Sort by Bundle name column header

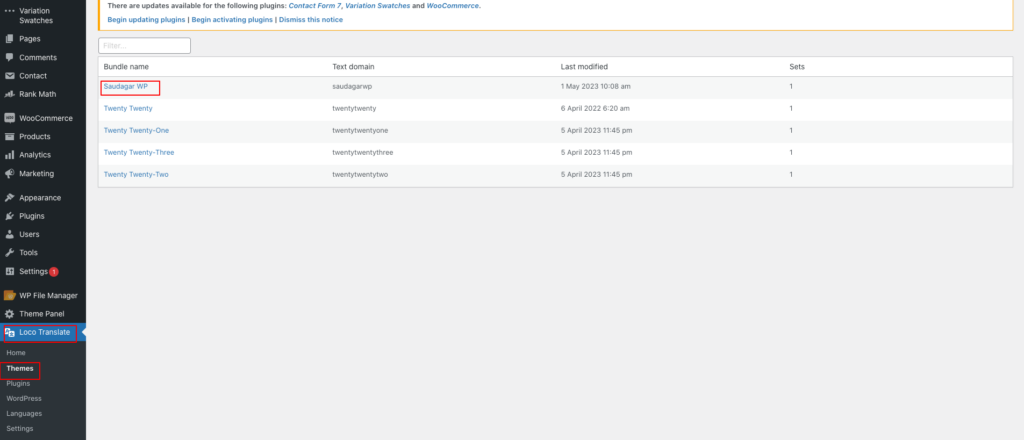pyautogui.click(x=126, y=67)
